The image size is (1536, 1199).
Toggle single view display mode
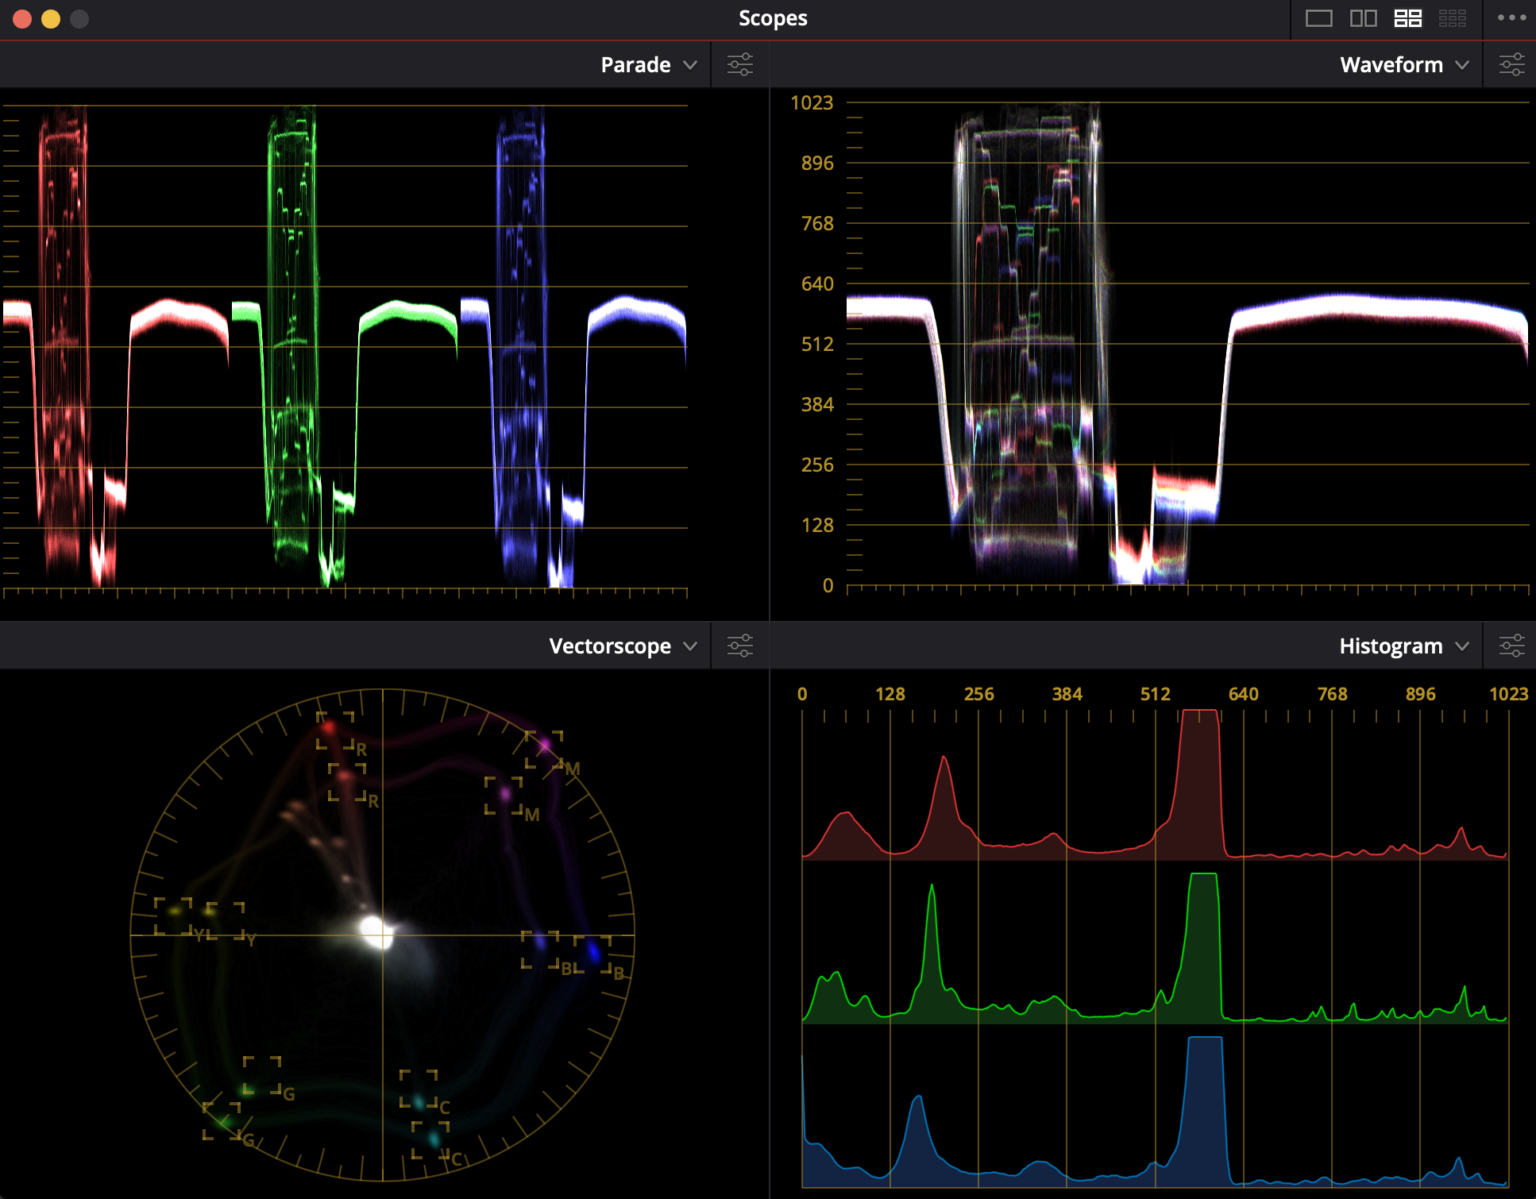point(1320,18)
